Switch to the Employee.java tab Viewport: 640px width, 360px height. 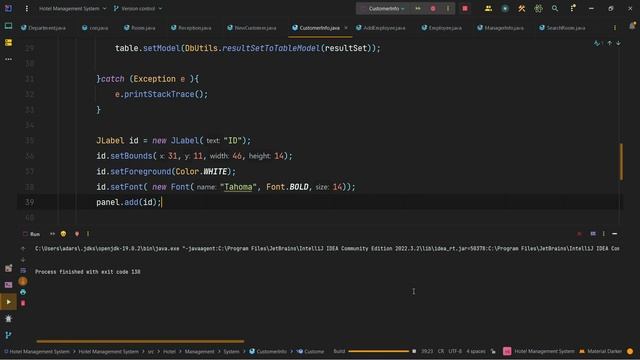[442, 28]
